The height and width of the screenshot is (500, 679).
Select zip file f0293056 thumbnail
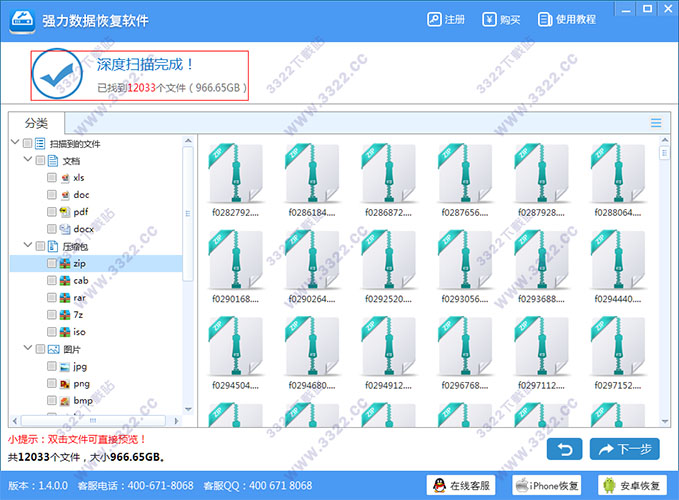point(465,260)
